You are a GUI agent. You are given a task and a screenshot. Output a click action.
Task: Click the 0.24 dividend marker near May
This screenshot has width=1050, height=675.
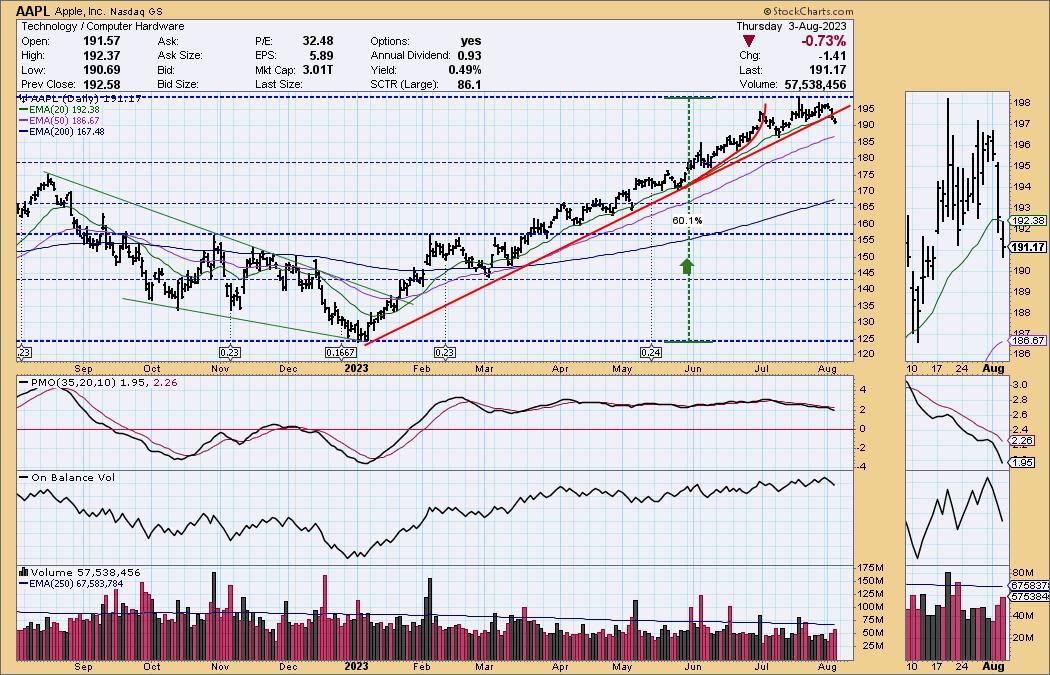[652, 352]
